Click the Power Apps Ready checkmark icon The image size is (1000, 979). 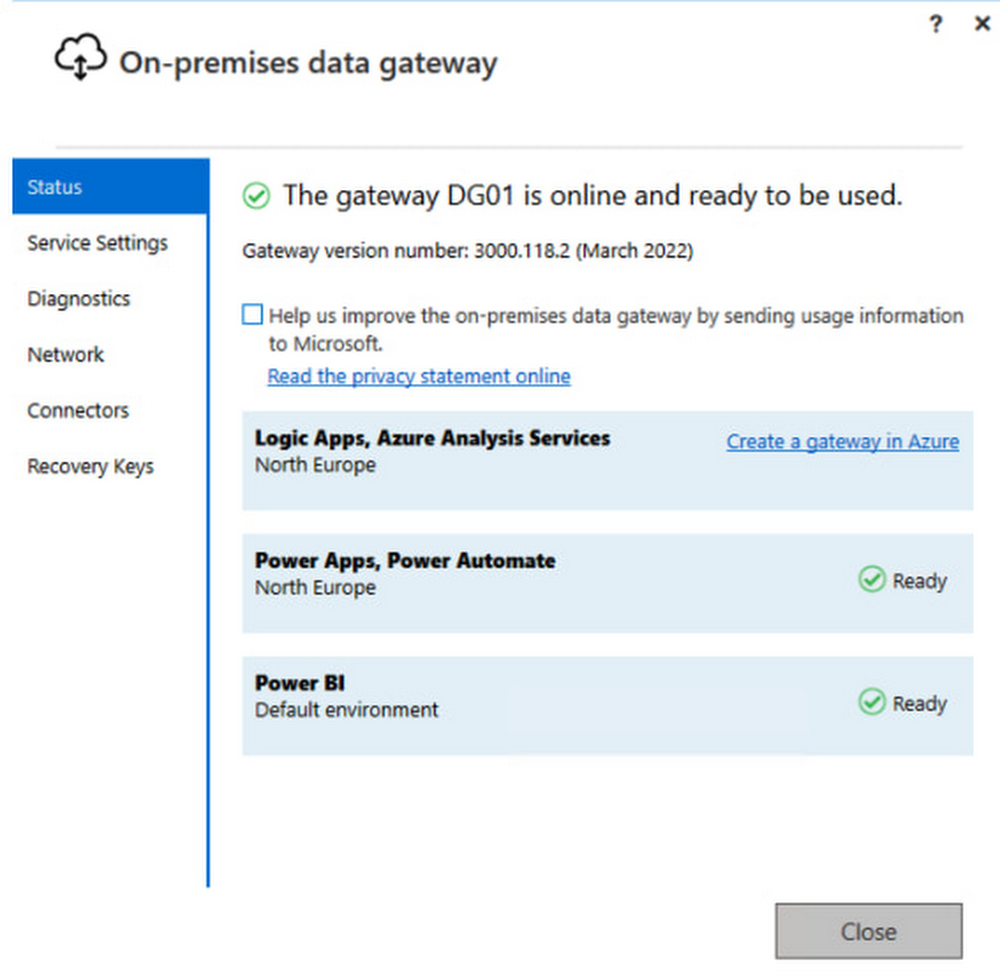tap(872, 580)
